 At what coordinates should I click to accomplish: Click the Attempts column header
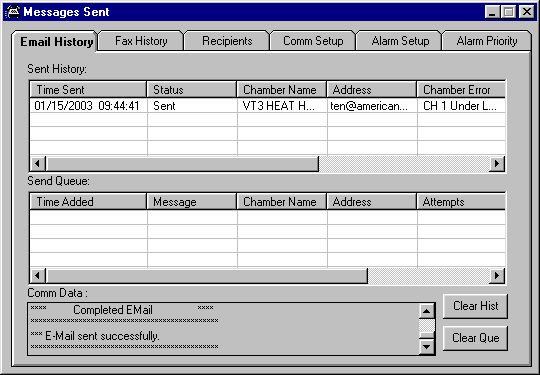(x=461, y=202)
